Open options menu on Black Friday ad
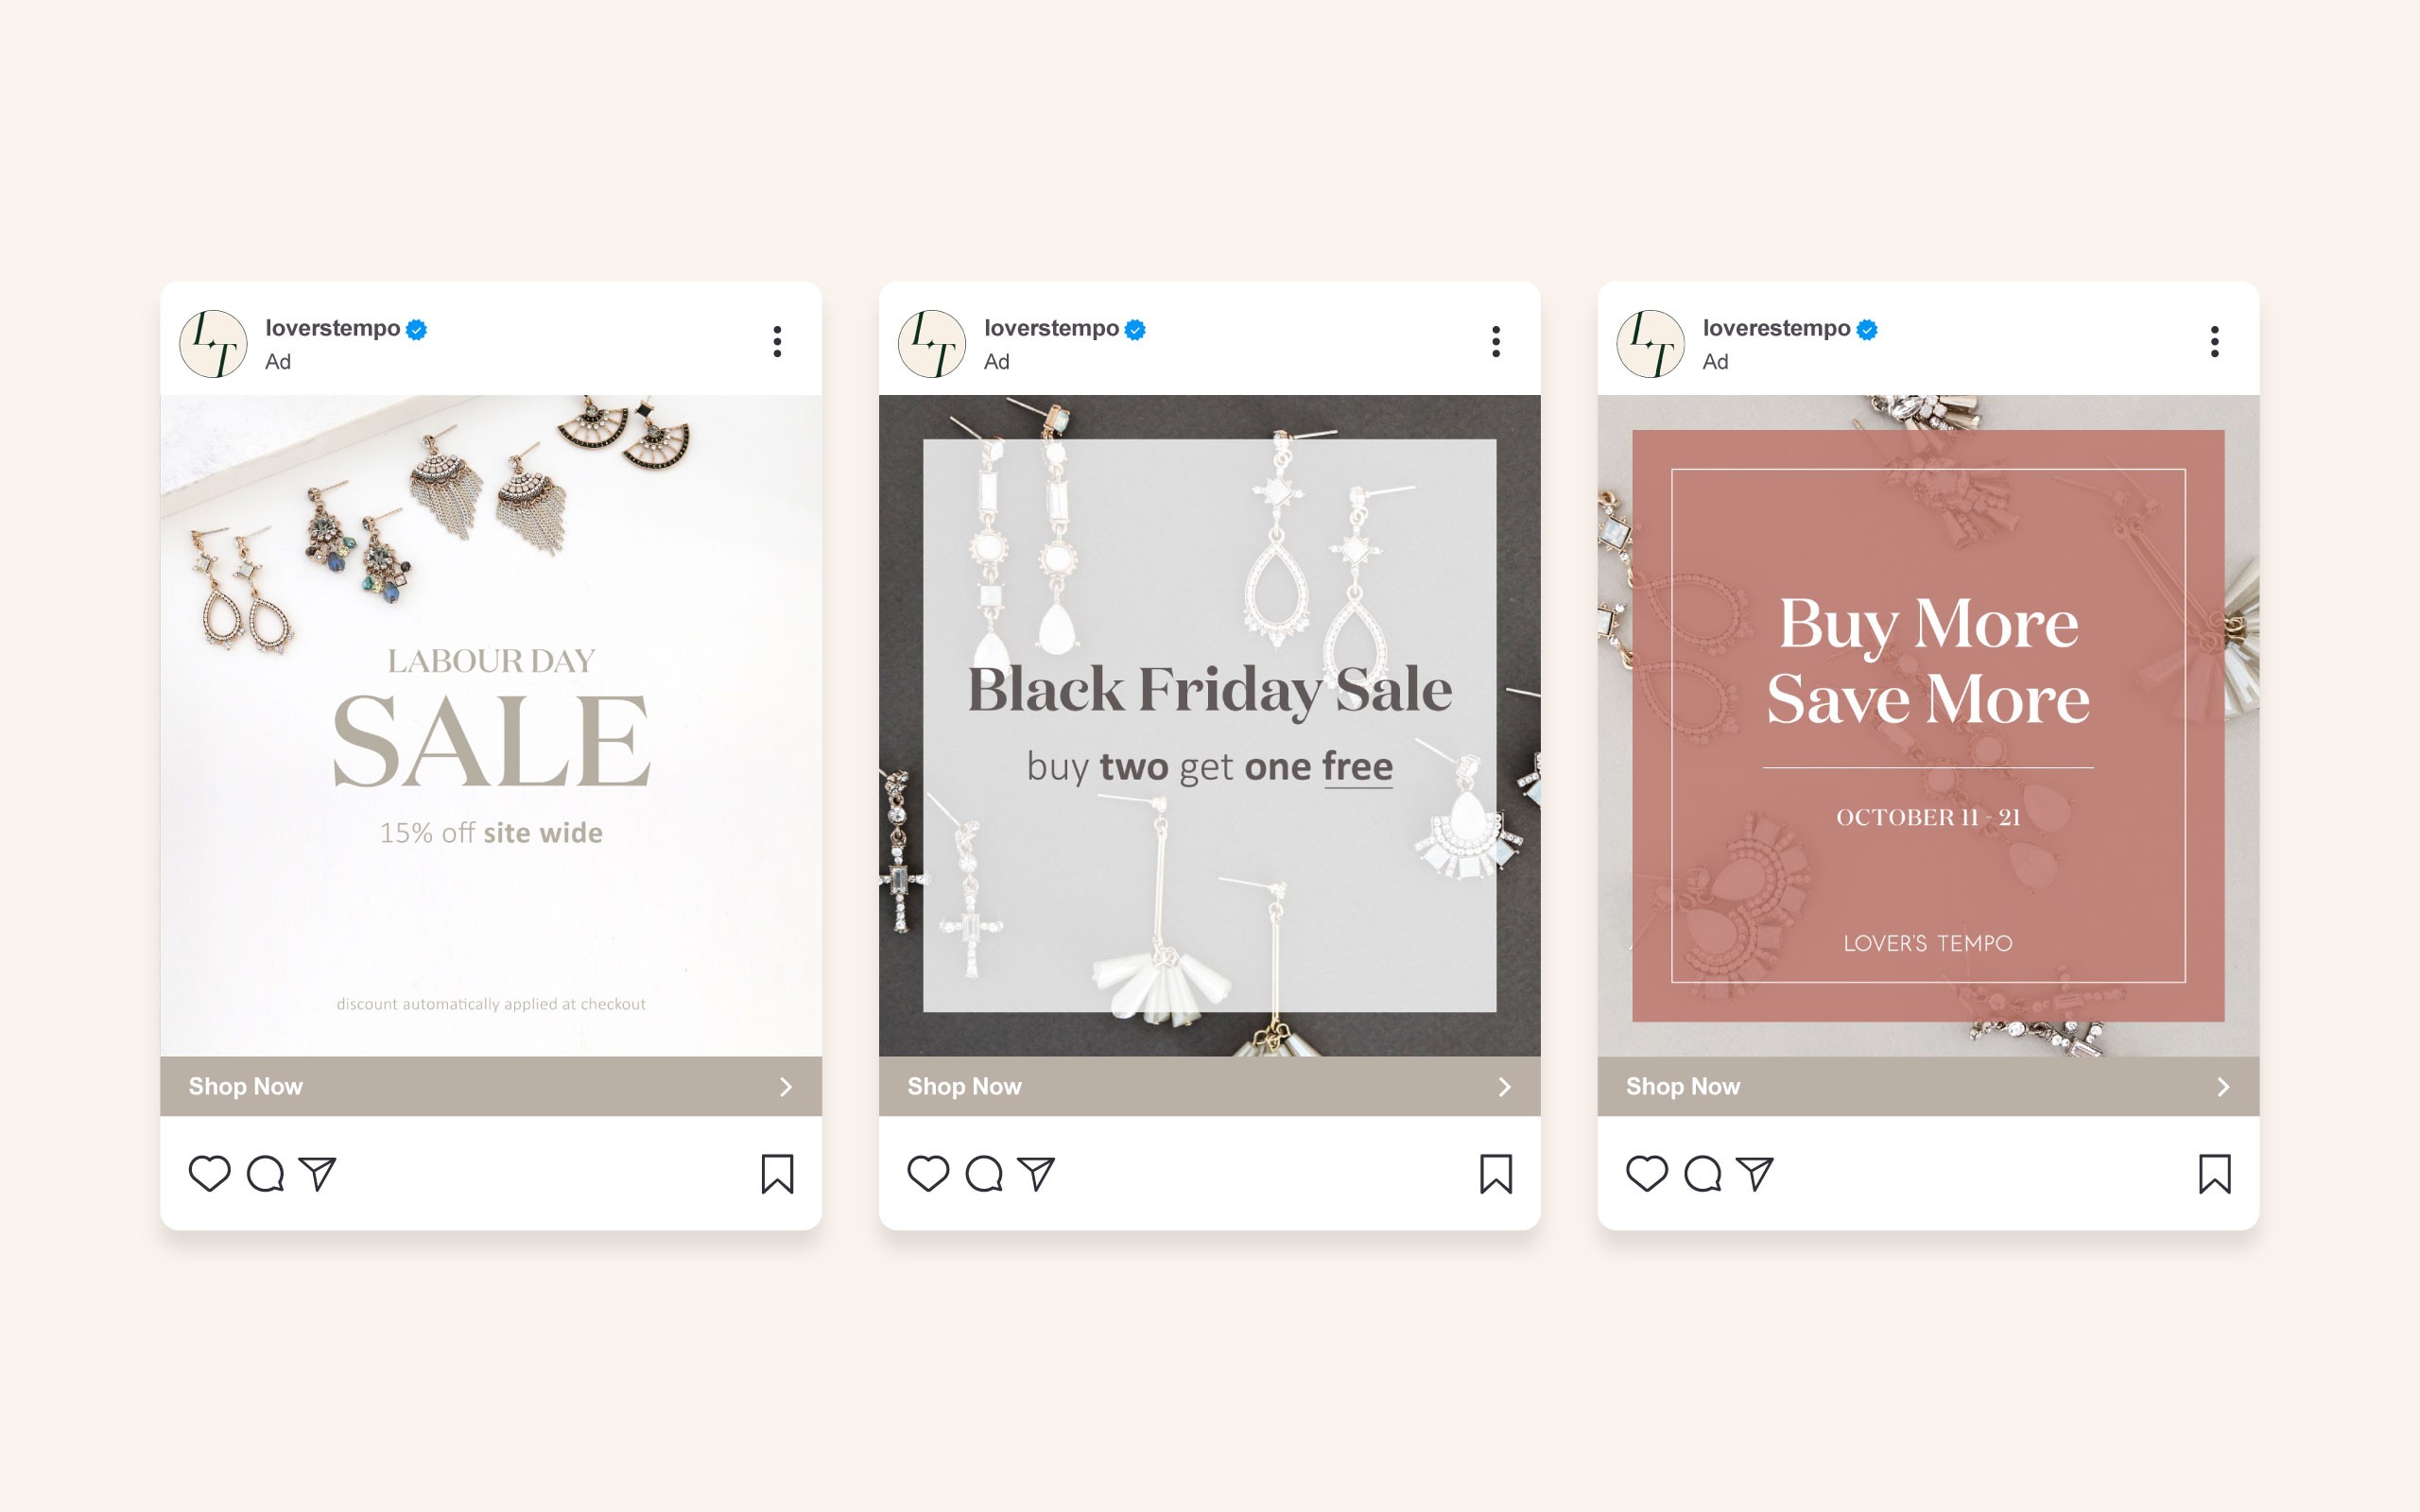The width and height of the screenshot is (2420, 1512). [x=1496, y=342]
